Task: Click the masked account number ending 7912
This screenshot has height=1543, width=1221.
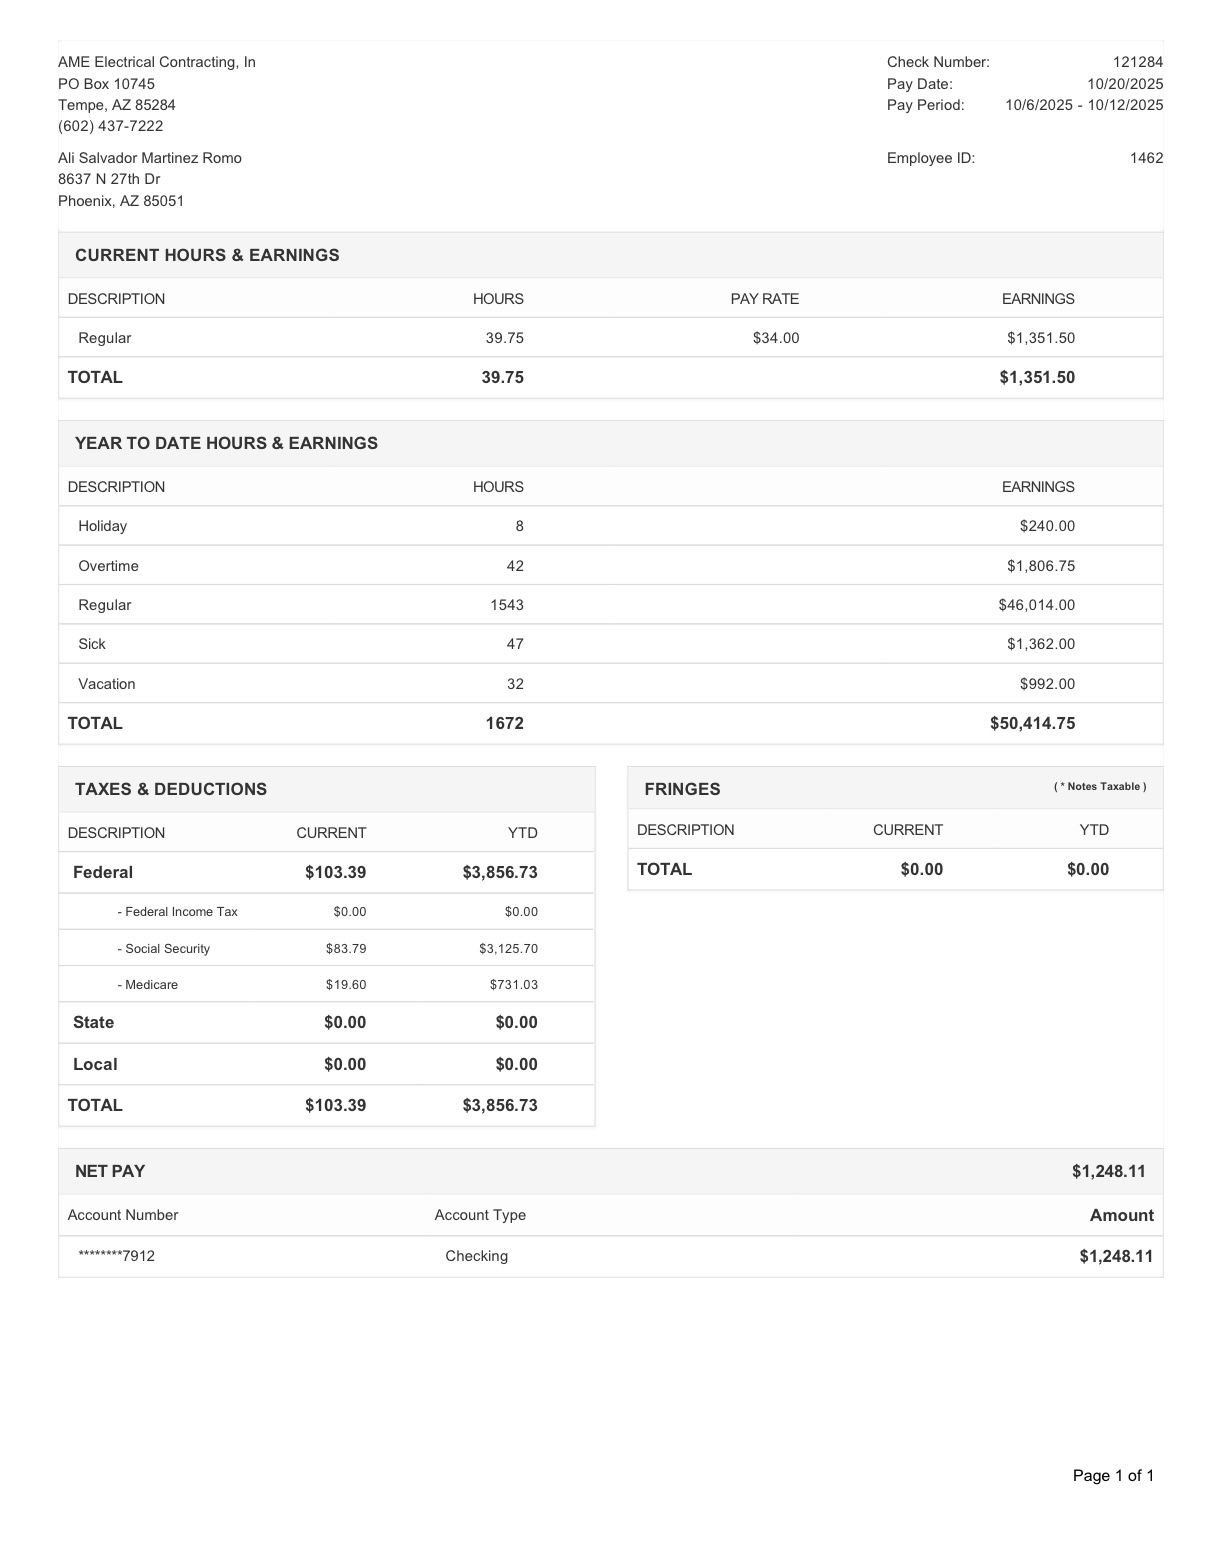Action: (116, 1256)
